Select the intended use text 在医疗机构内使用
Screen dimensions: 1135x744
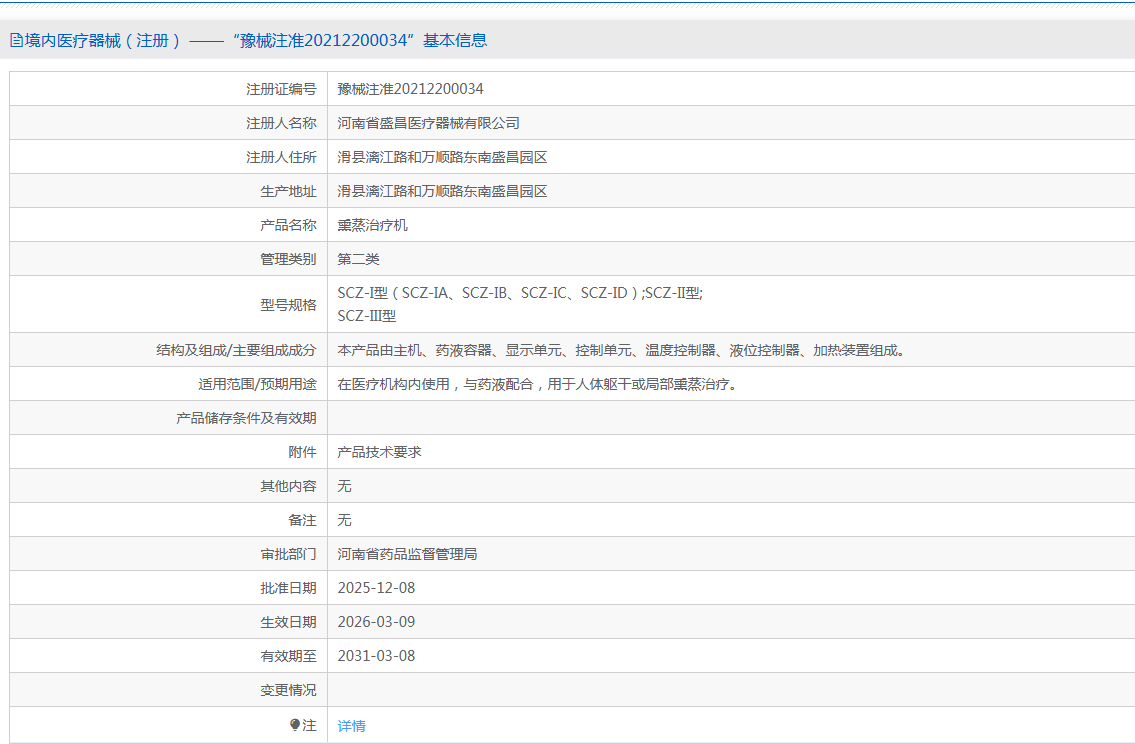[x=537, y=384]
